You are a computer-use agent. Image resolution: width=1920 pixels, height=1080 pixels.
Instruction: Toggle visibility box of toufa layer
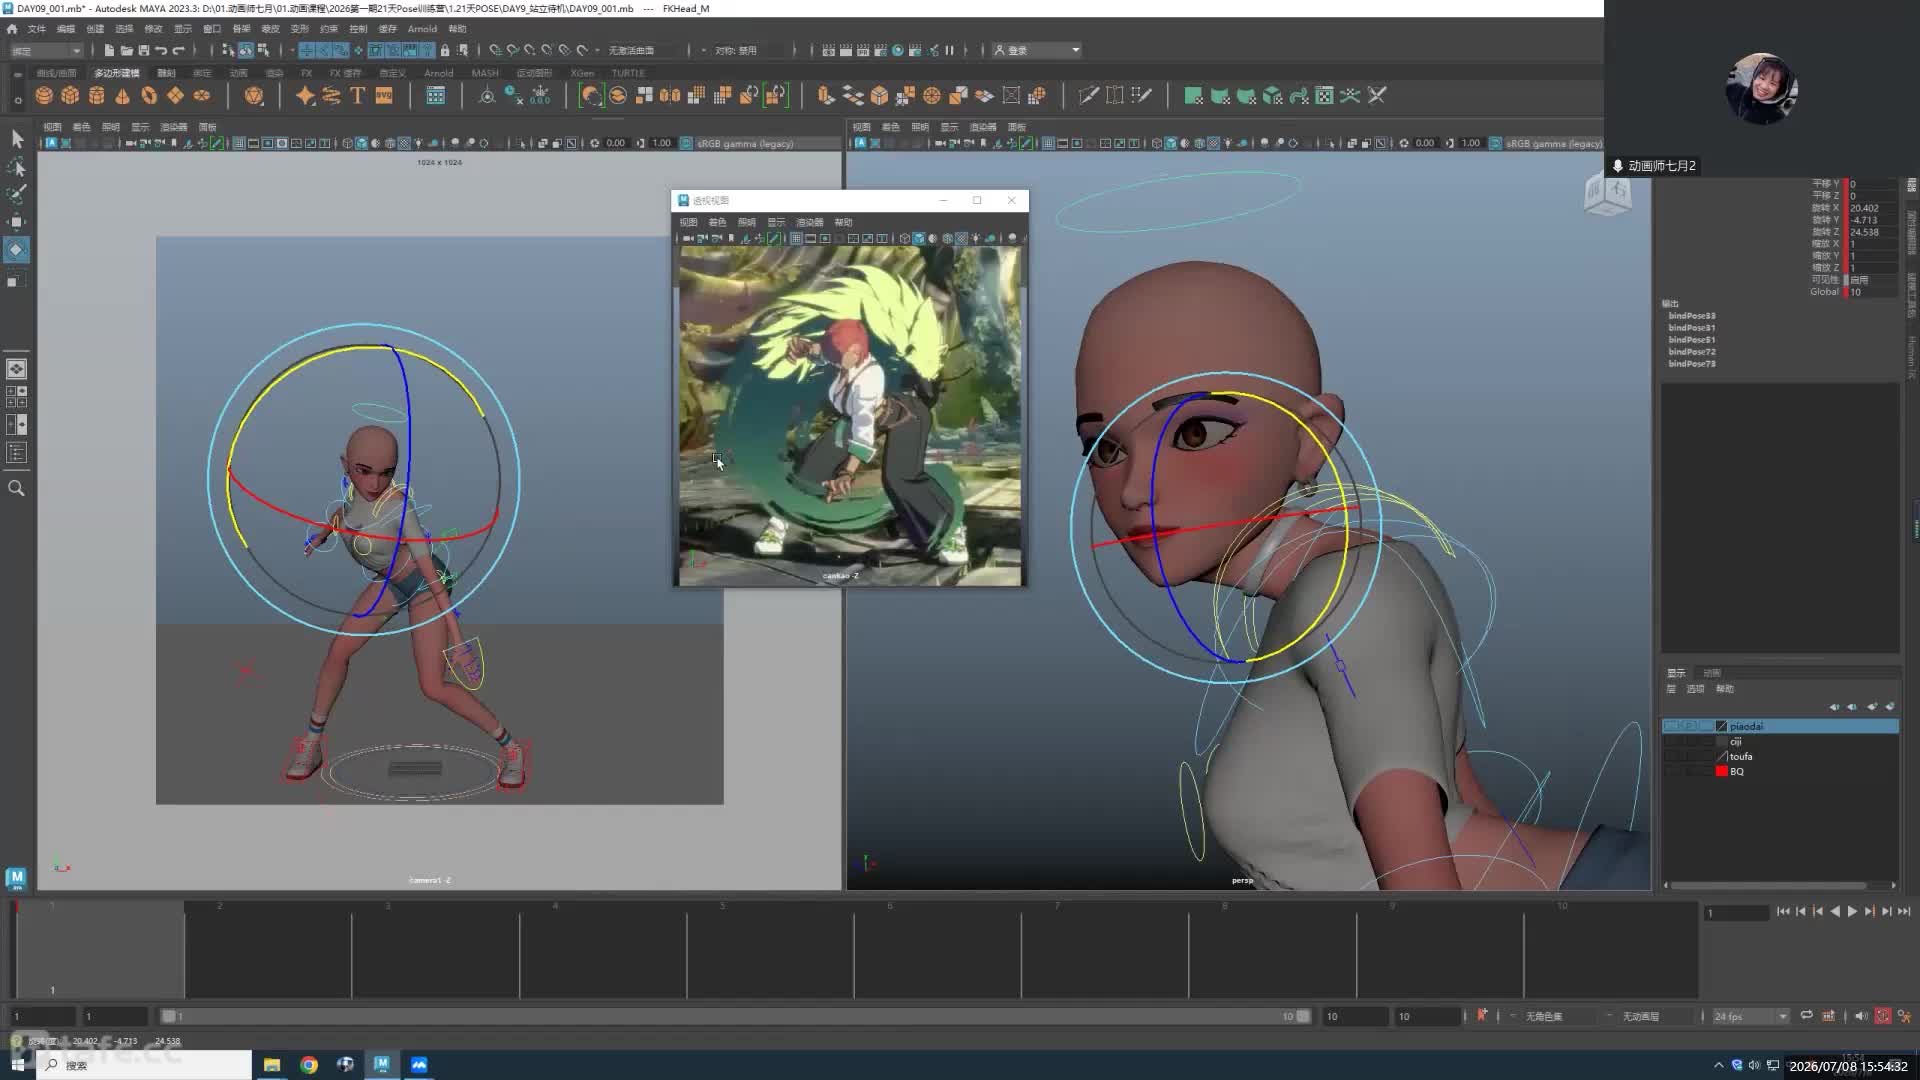pyautogui.click(x=1671, y=756)
